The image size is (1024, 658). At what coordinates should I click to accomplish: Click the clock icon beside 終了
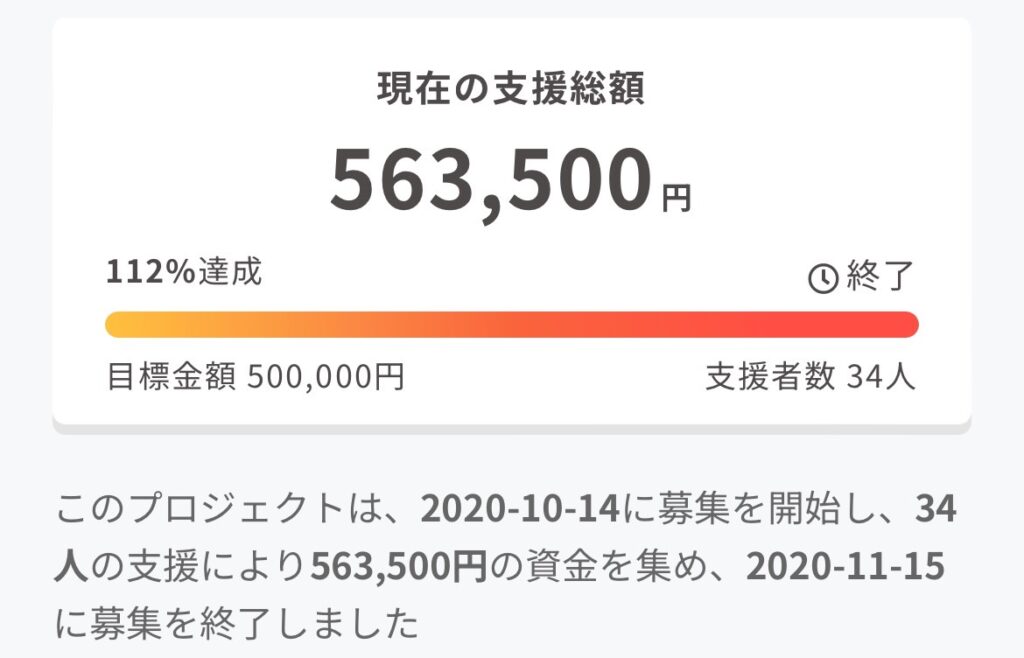[822, 279]
